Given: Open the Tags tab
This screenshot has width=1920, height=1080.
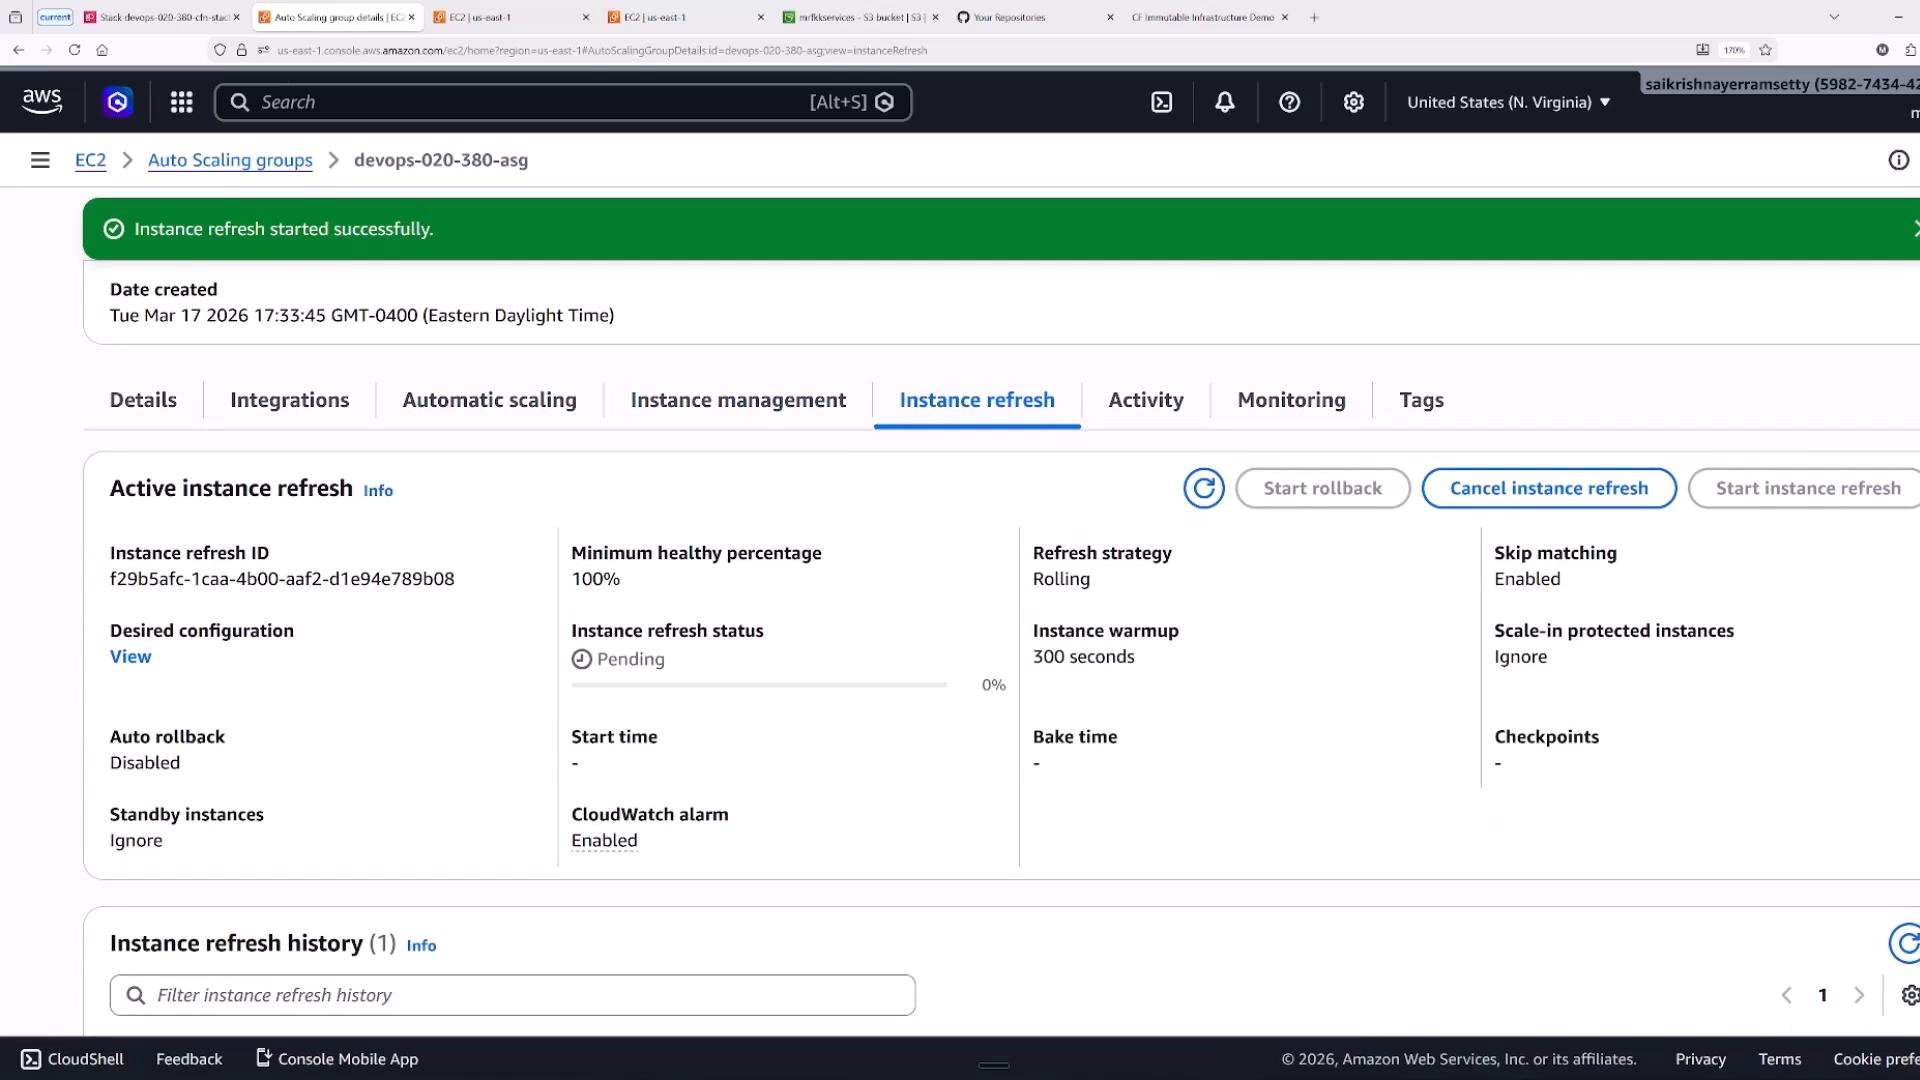Looking at the screenshot, I should tap(1421, 400).
